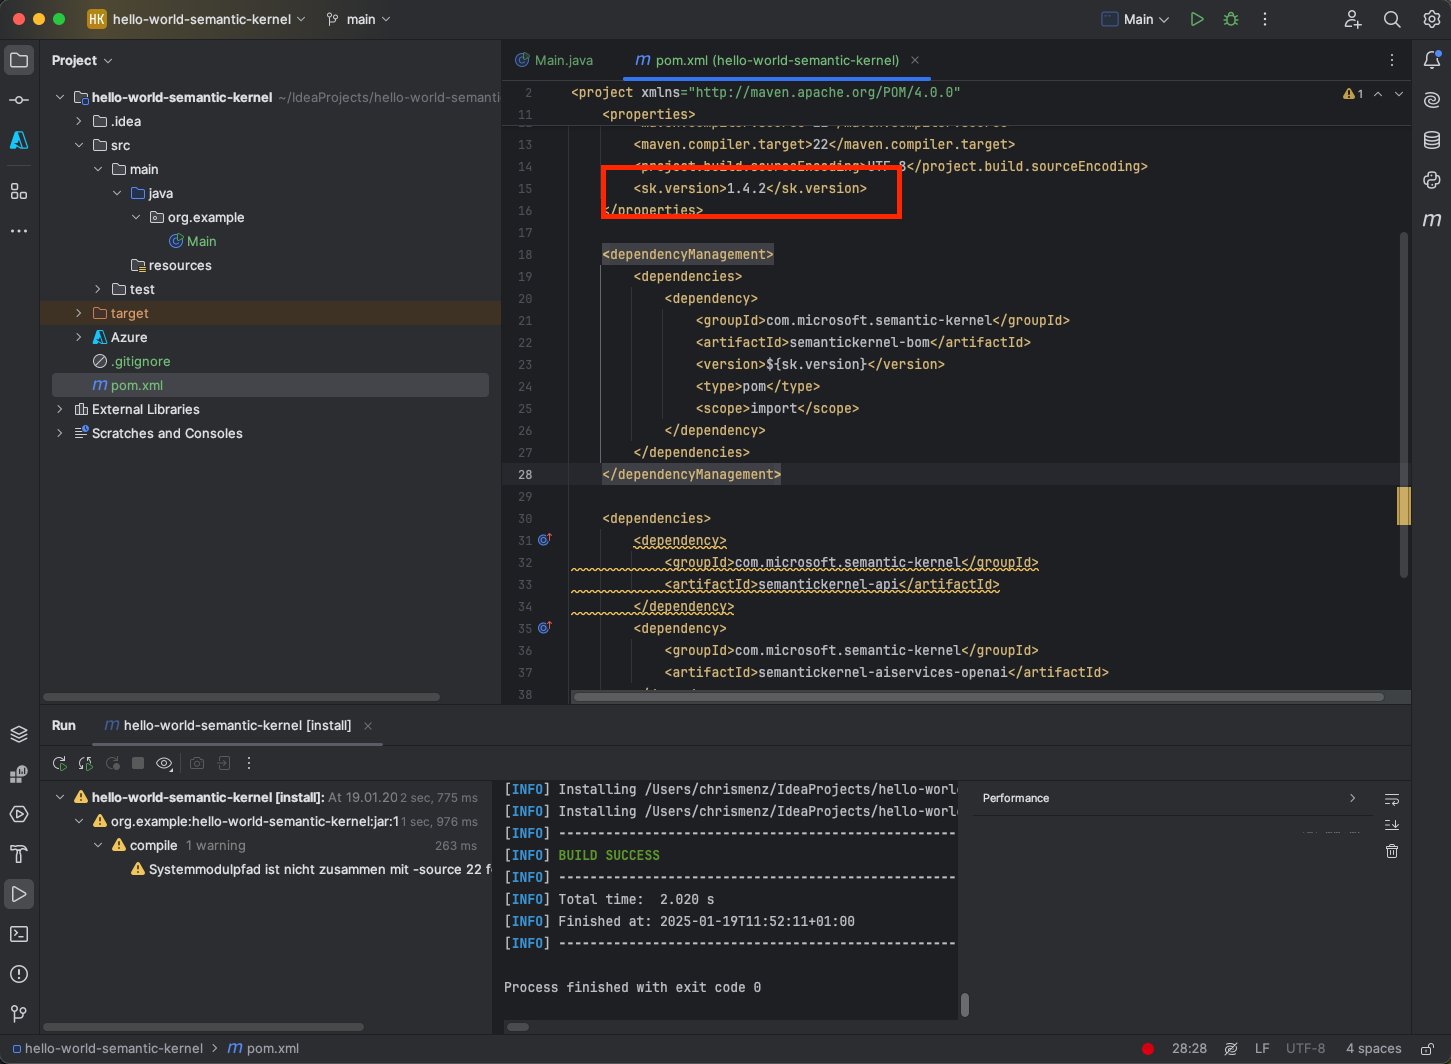Open the Project tool window folder icon

pyautogui.click(x=19, y=60)
